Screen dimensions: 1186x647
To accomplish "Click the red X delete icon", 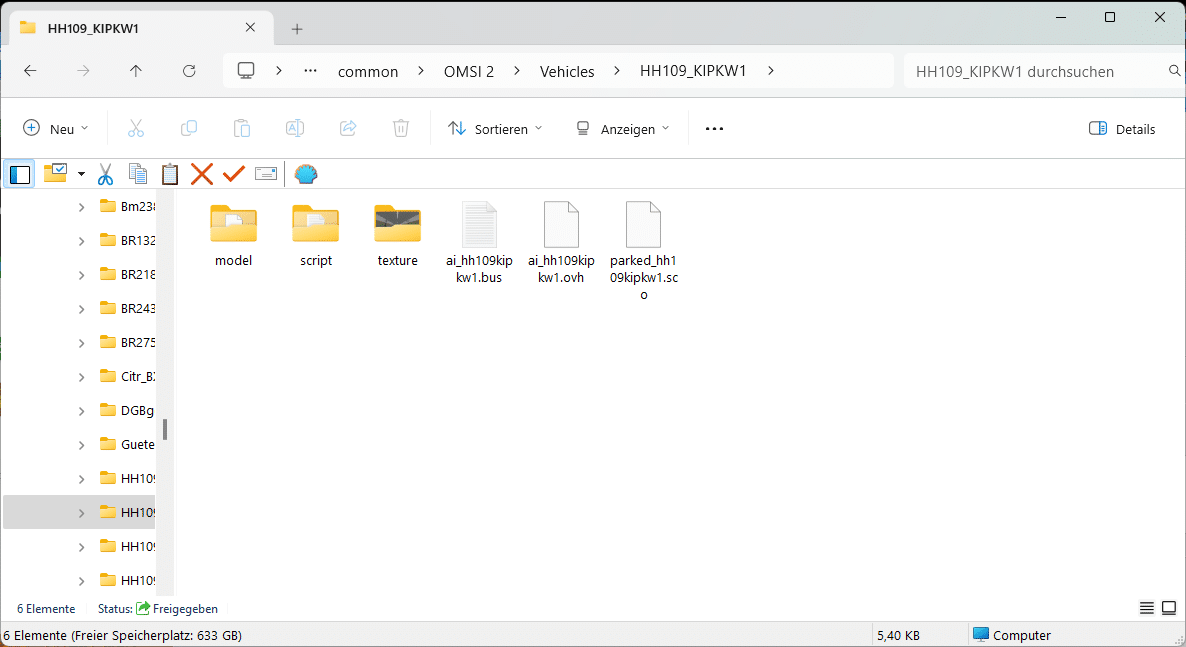I will pyautogui.click(x=202, y=174).
